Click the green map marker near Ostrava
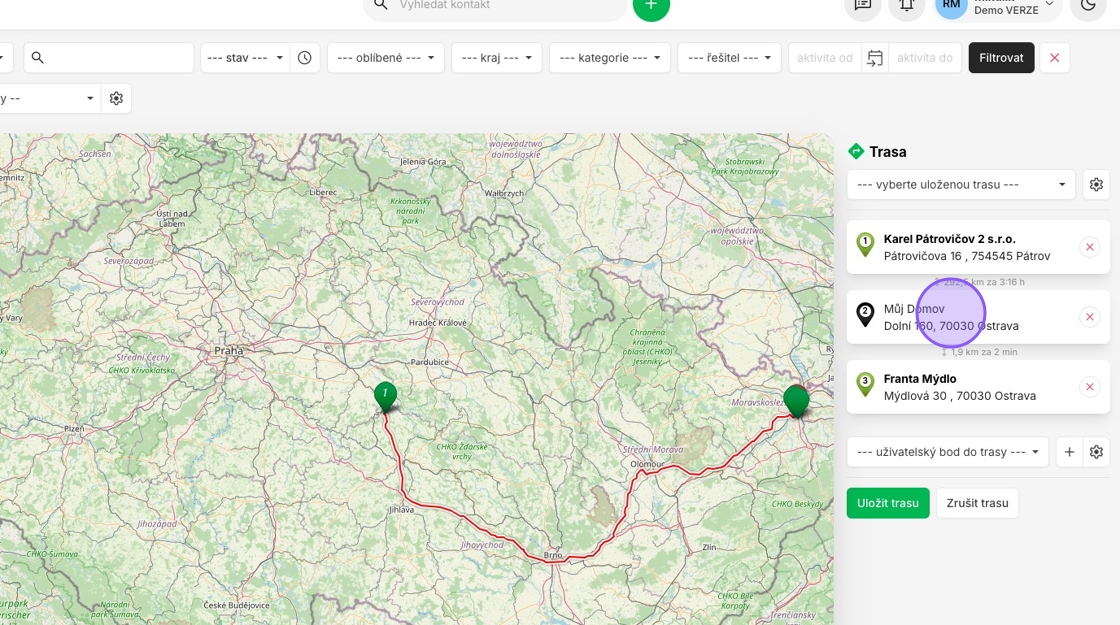 point(796,400)
